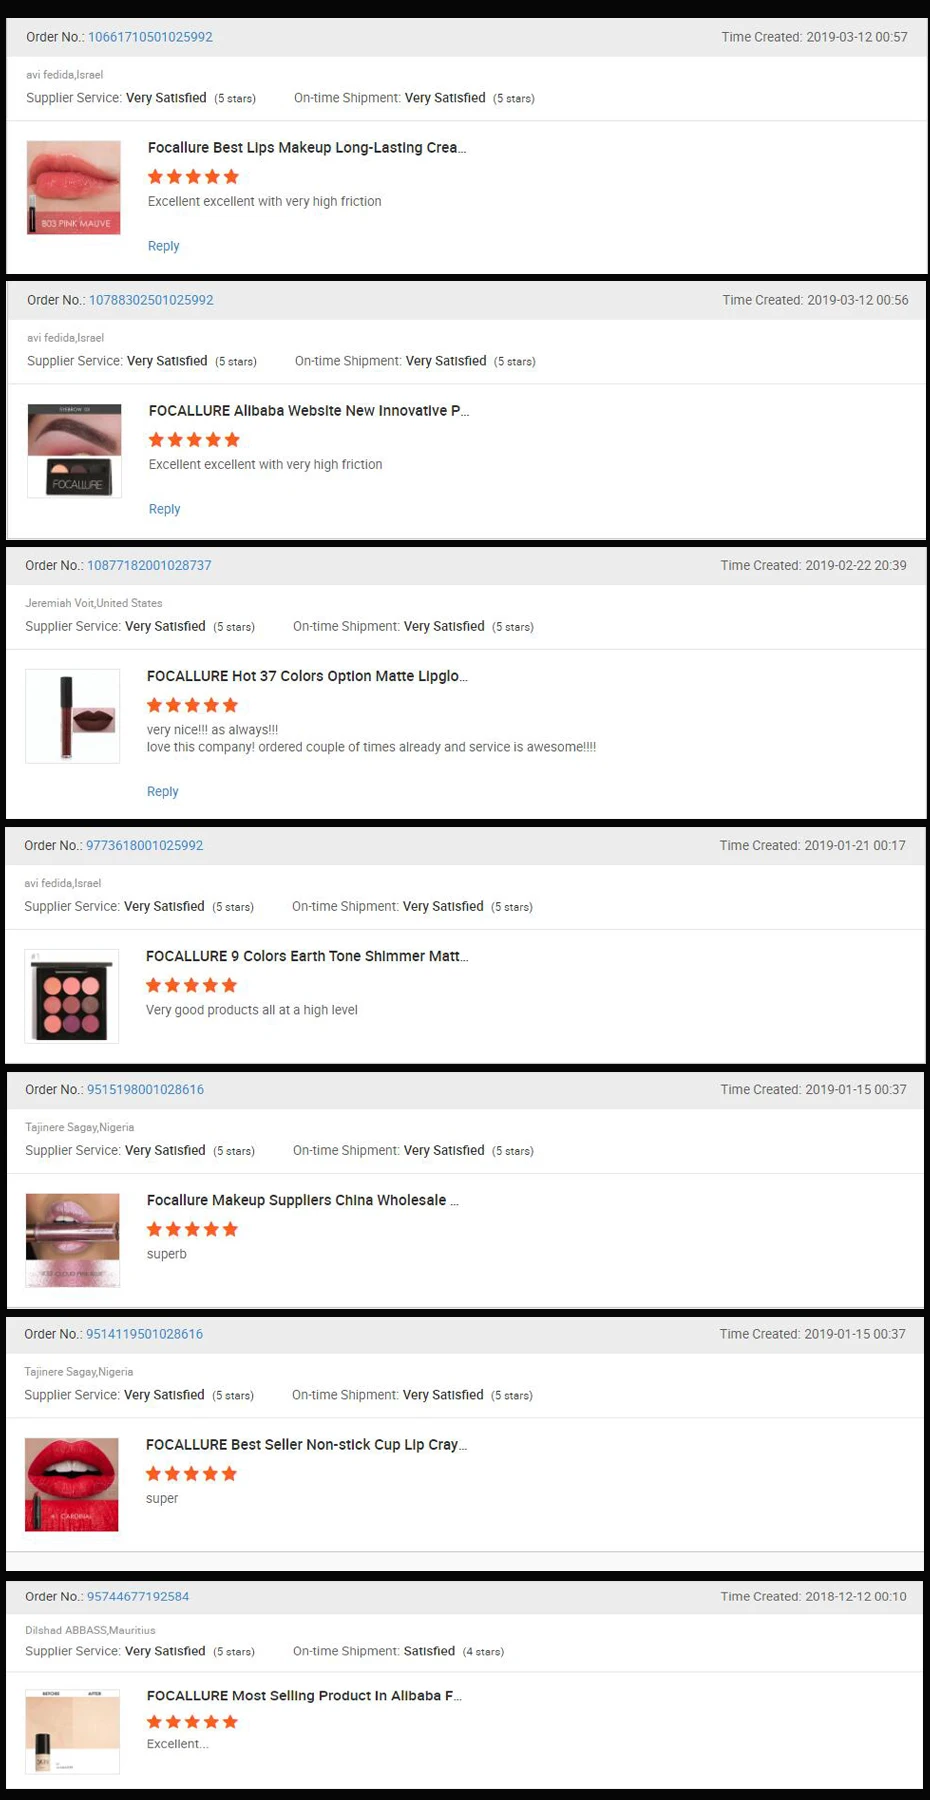Open the Focallure eyebrow palette thumbnail
The height and width of the screenshot is (1800, 930).
point(75,450)
